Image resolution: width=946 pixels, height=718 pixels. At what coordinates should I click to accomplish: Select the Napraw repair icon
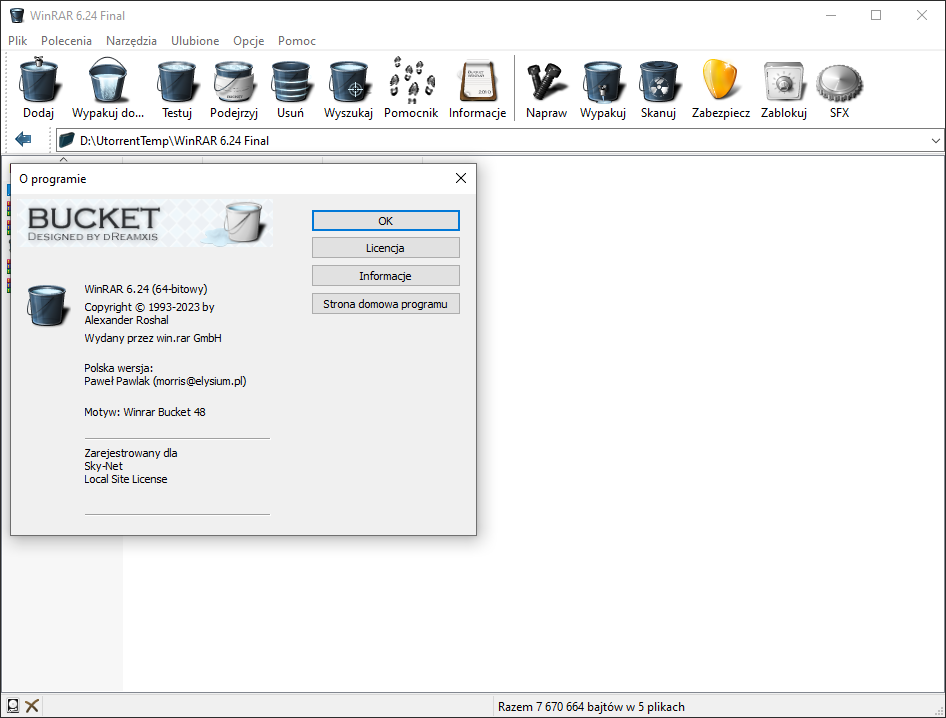547,80
